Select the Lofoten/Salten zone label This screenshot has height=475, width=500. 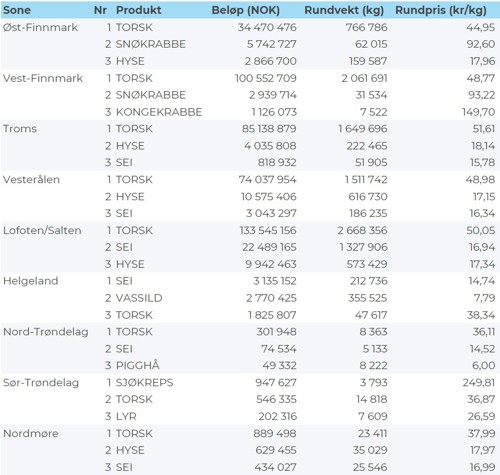point(42,230)
